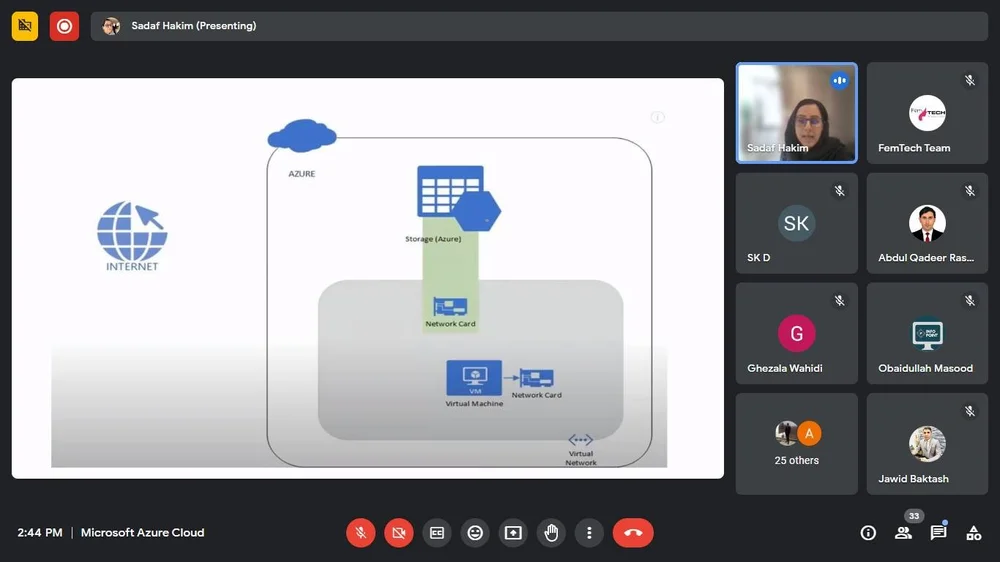Open the activities icon
The width and height of the screenshot is (1000, 562).
point(973,533)
